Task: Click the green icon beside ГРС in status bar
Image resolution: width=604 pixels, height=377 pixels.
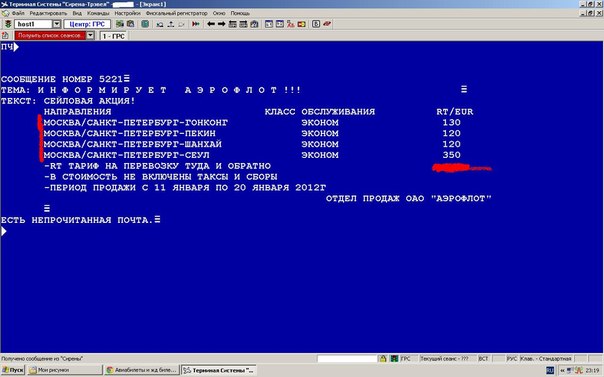Action: [x=394, y=359]
